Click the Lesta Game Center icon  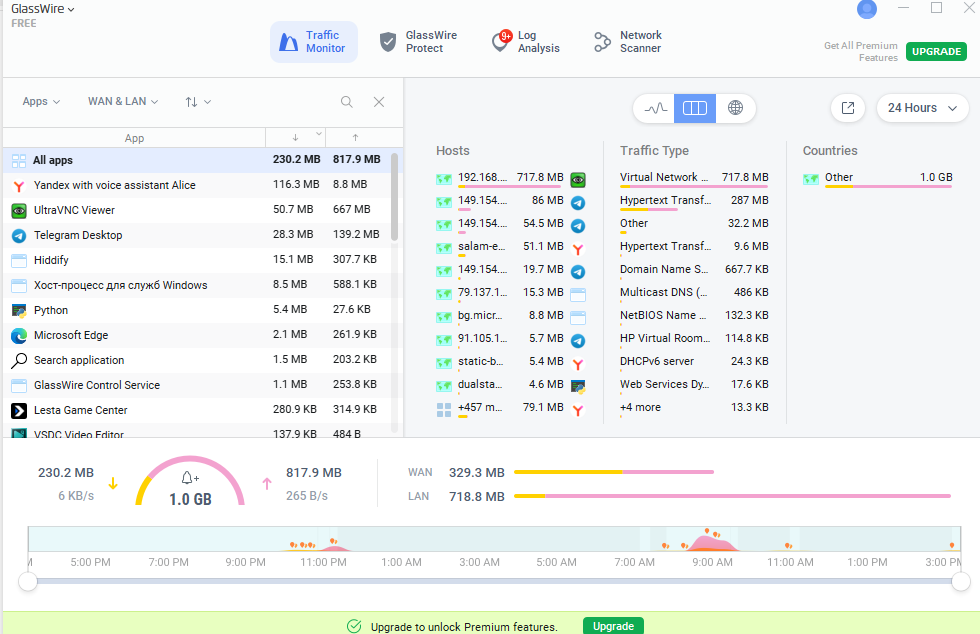point(19,411)
